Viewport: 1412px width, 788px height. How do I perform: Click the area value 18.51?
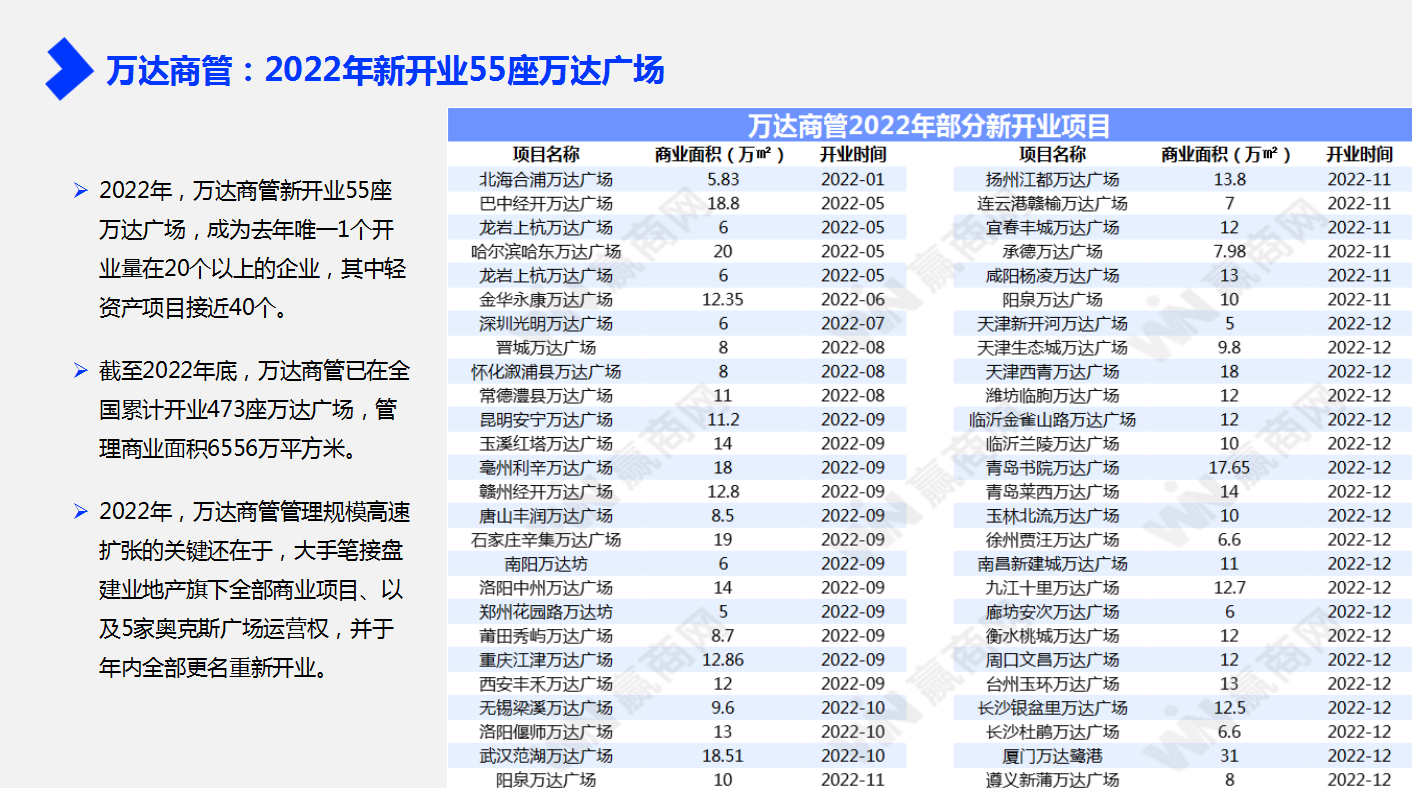tap(722, 756)
